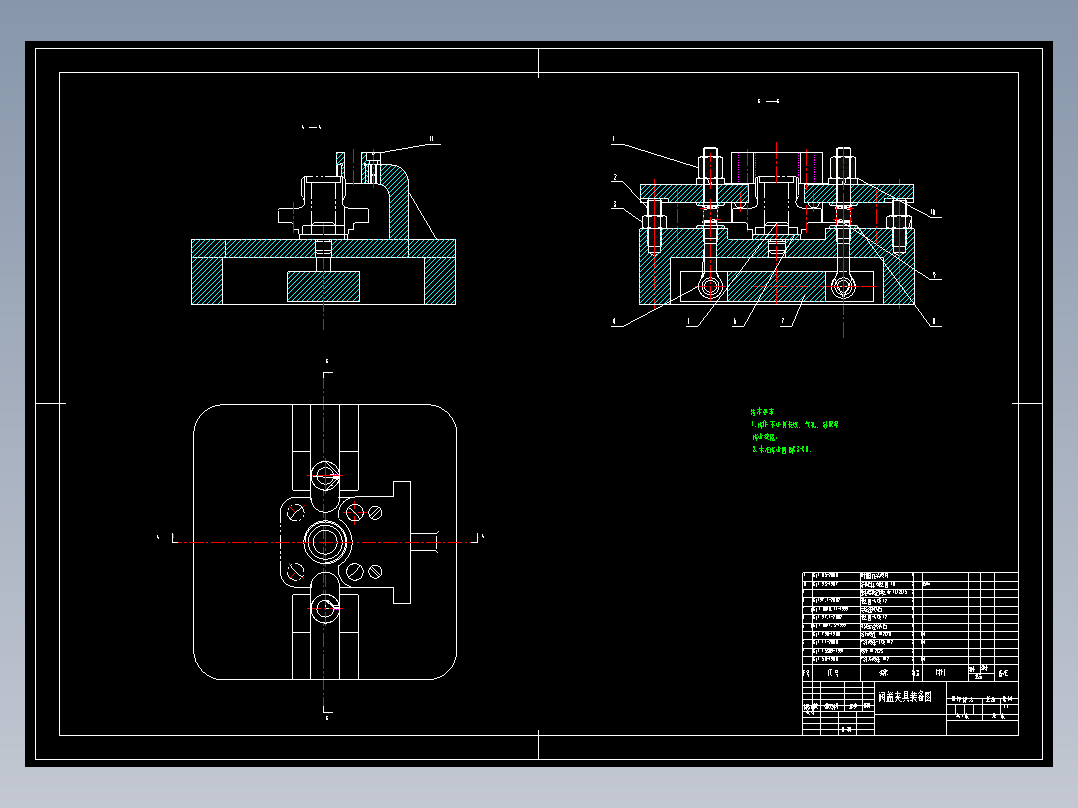Image resolution: width=1078 pixels, height=808 pixels.
Task: Click callout number 11 above left section view
Action: tap(432, 139)
